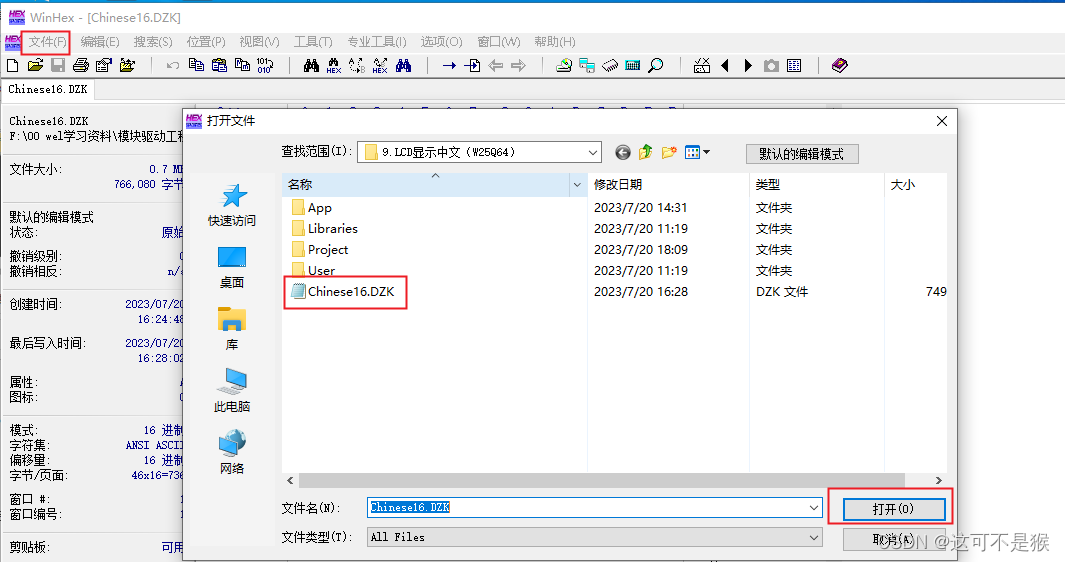Select 库 in places sidebar
Screen dimensions: 1065x562
click(232, 329)
